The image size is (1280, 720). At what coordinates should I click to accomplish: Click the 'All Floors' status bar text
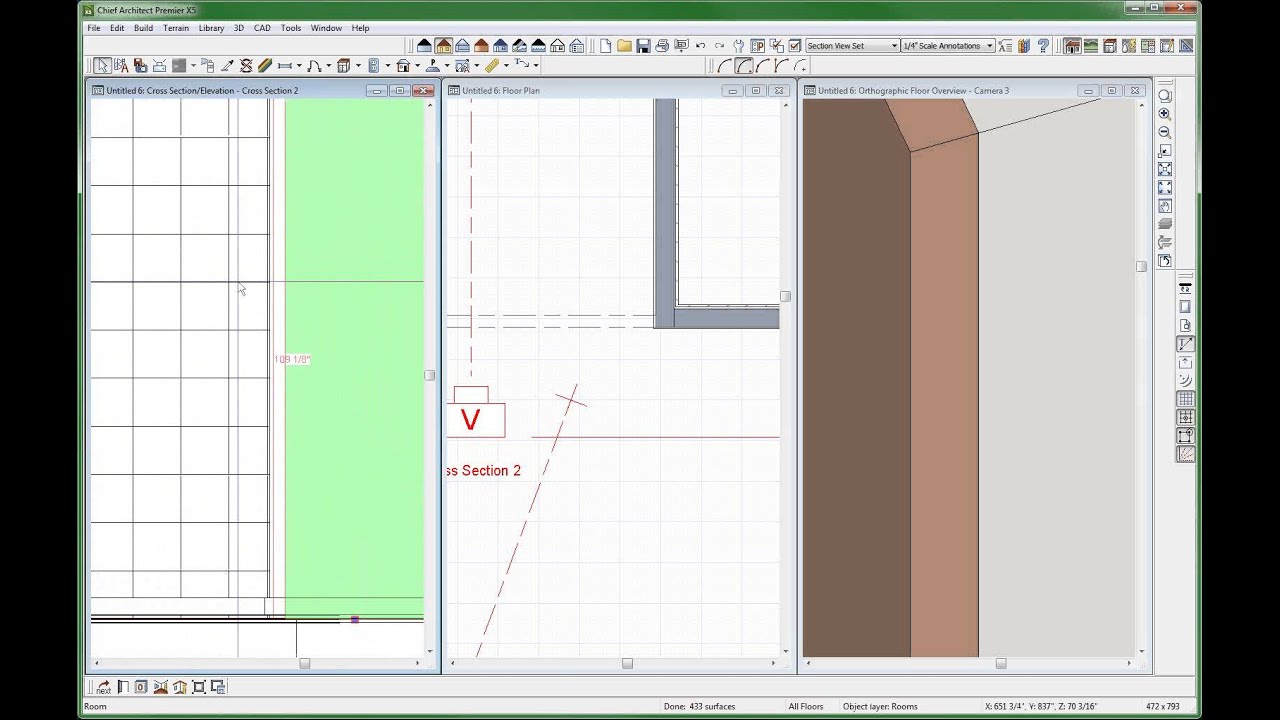pos(806,706)
